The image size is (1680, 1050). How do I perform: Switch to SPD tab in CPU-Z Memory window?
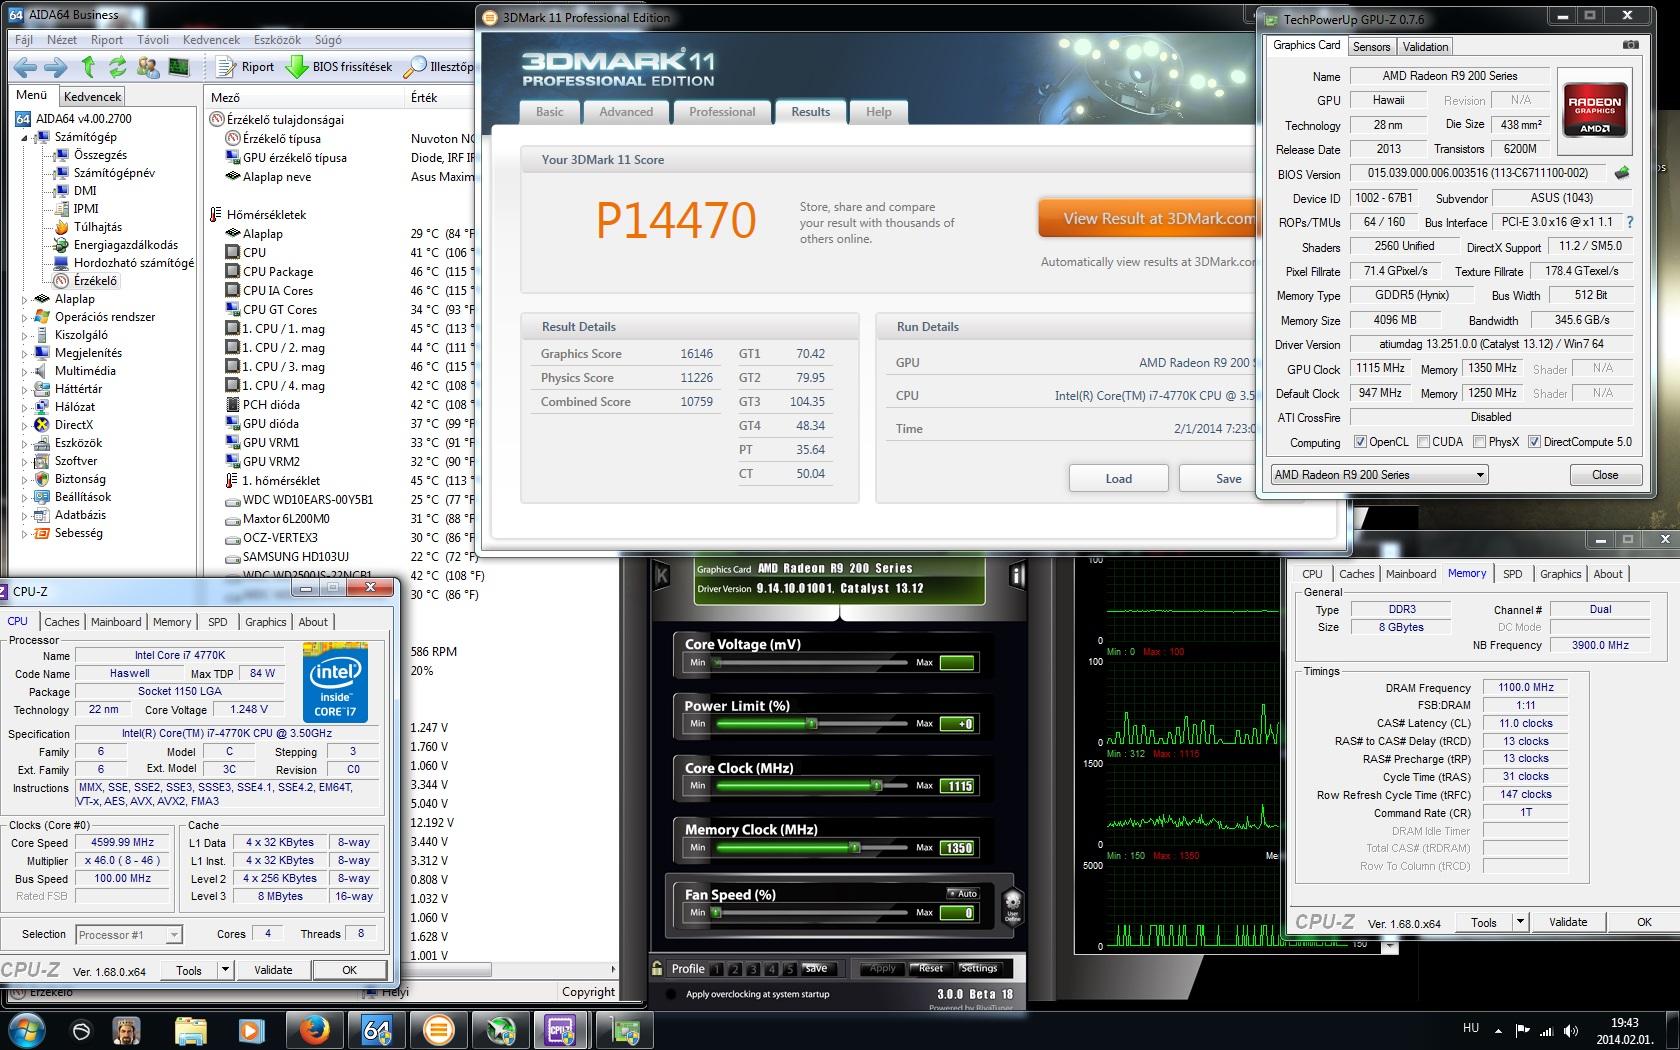(x=1513, y=574)
